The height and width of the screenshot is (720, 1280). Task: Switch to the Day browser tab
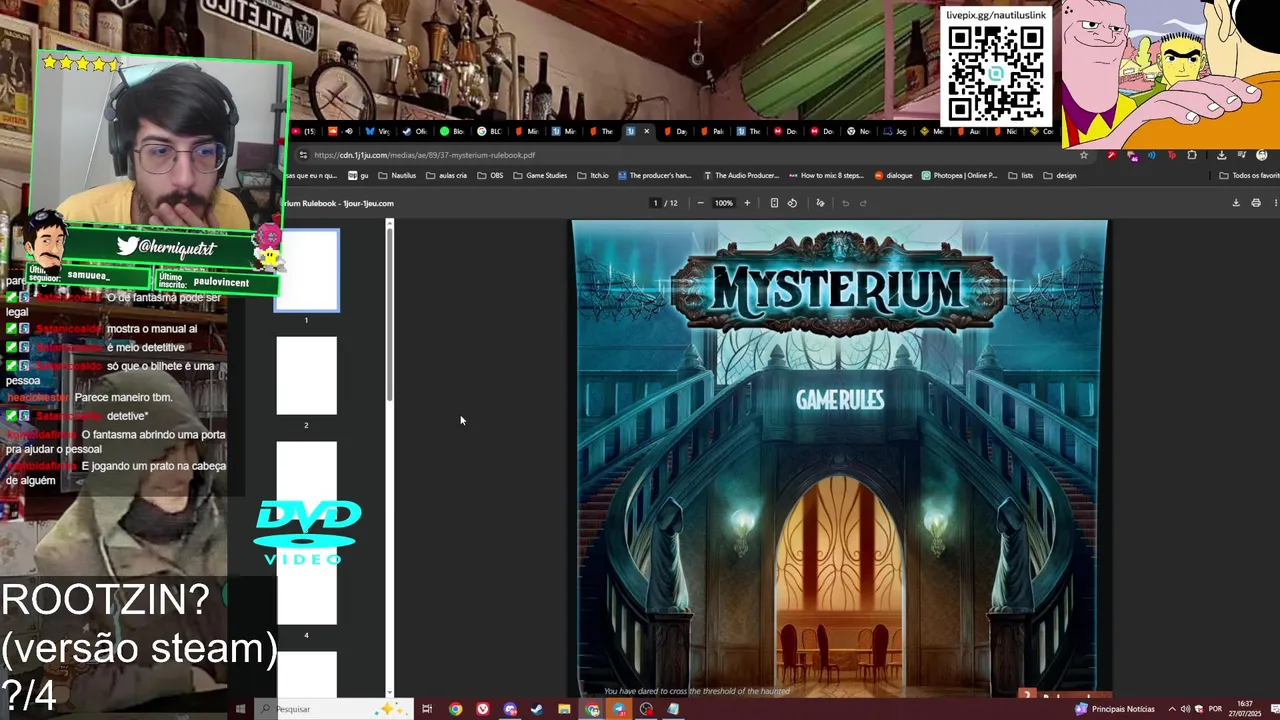click(676, 131)
